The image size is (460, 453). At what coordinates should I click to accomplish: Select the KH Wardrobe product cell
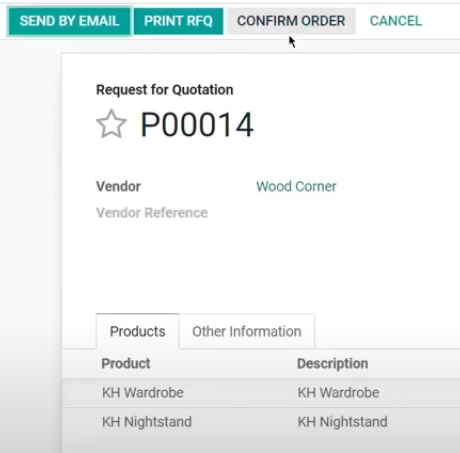pos(143,393)
